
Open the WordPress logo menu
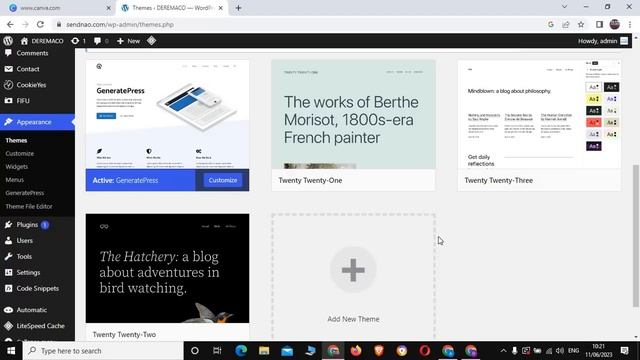8,41
